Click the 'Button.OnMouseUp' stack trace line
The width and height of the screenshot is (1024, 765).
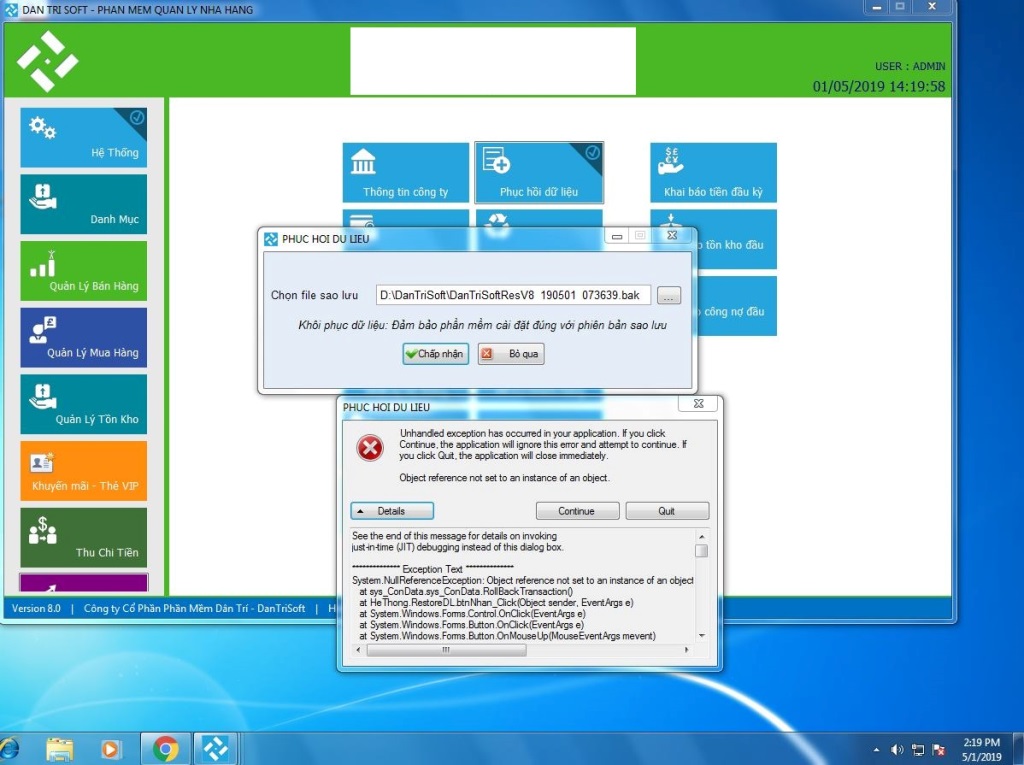tap(507, 636)
